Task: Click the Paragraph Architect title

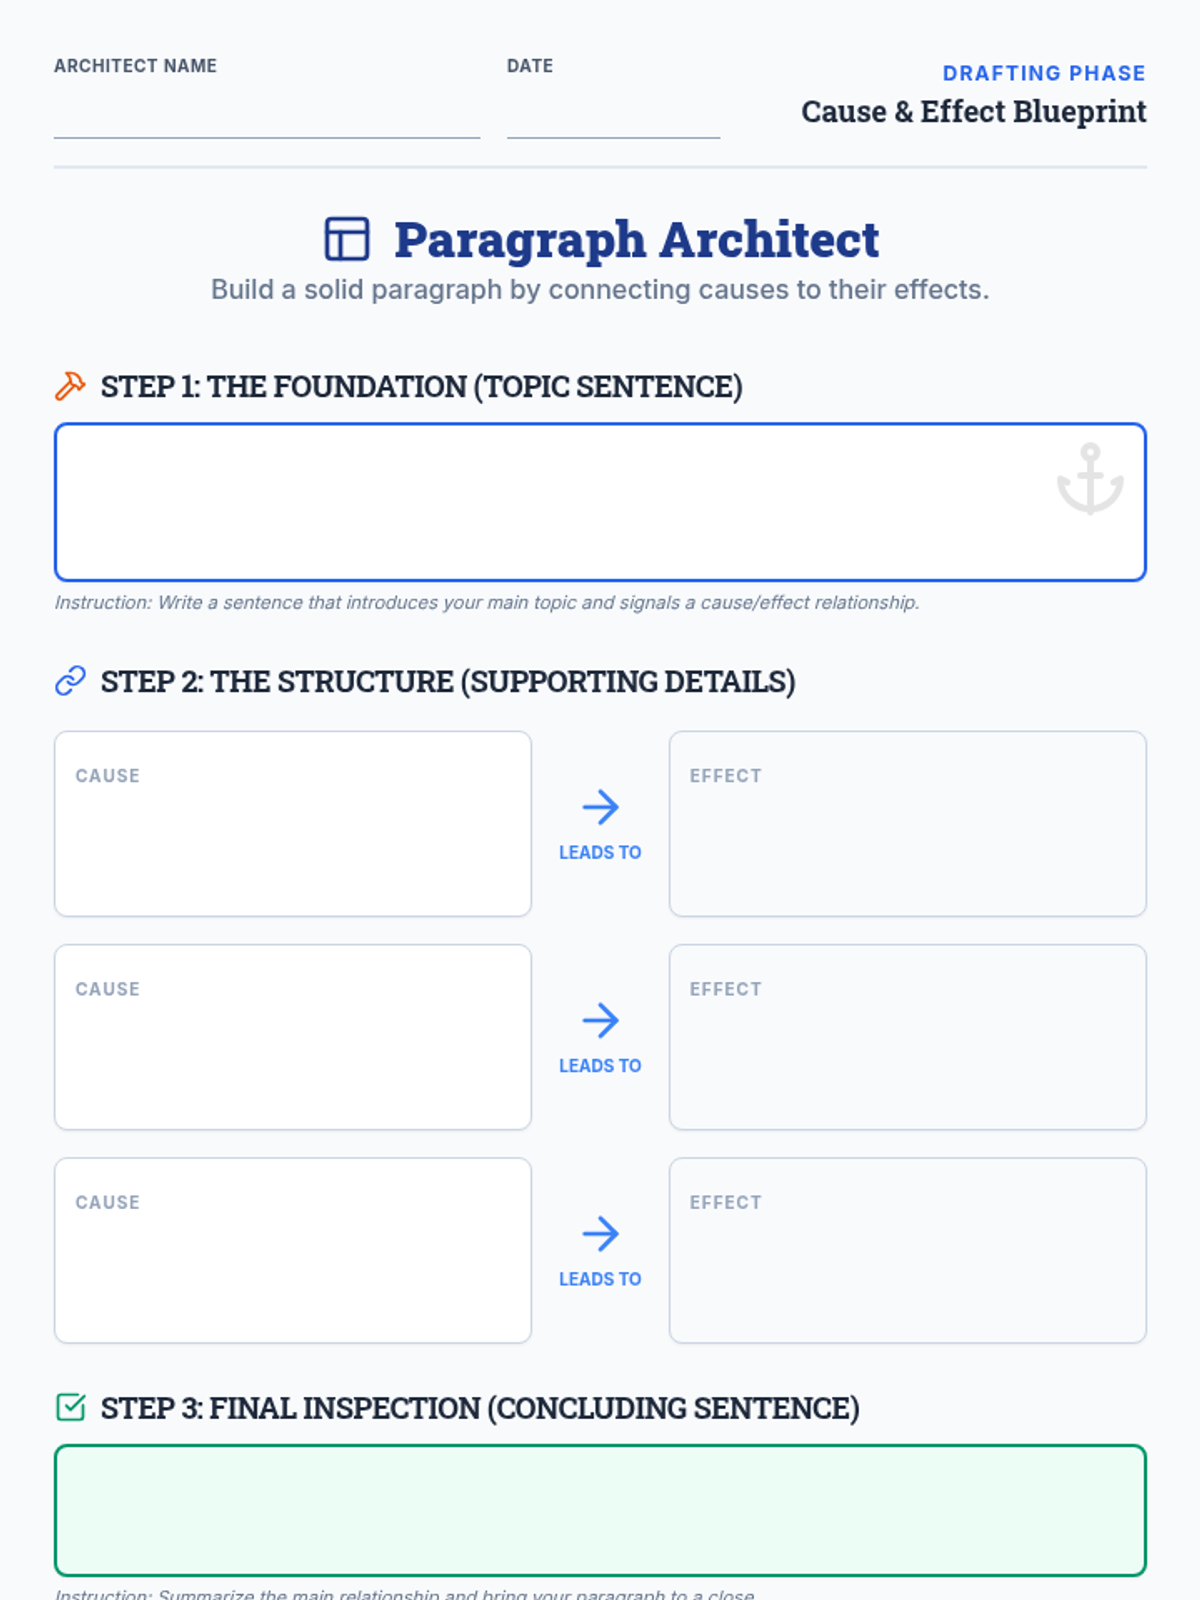Action: tap(636, 240)
